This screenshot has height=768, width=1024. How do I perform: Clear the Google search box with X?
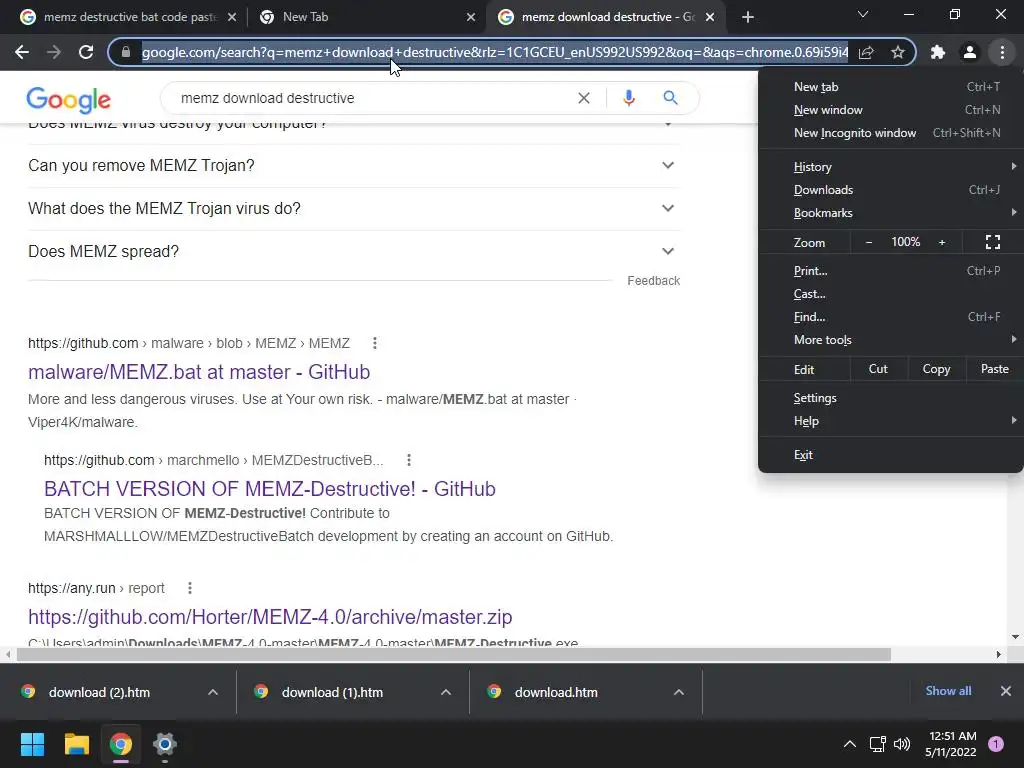pyautogui.click(x=584, y=98)
